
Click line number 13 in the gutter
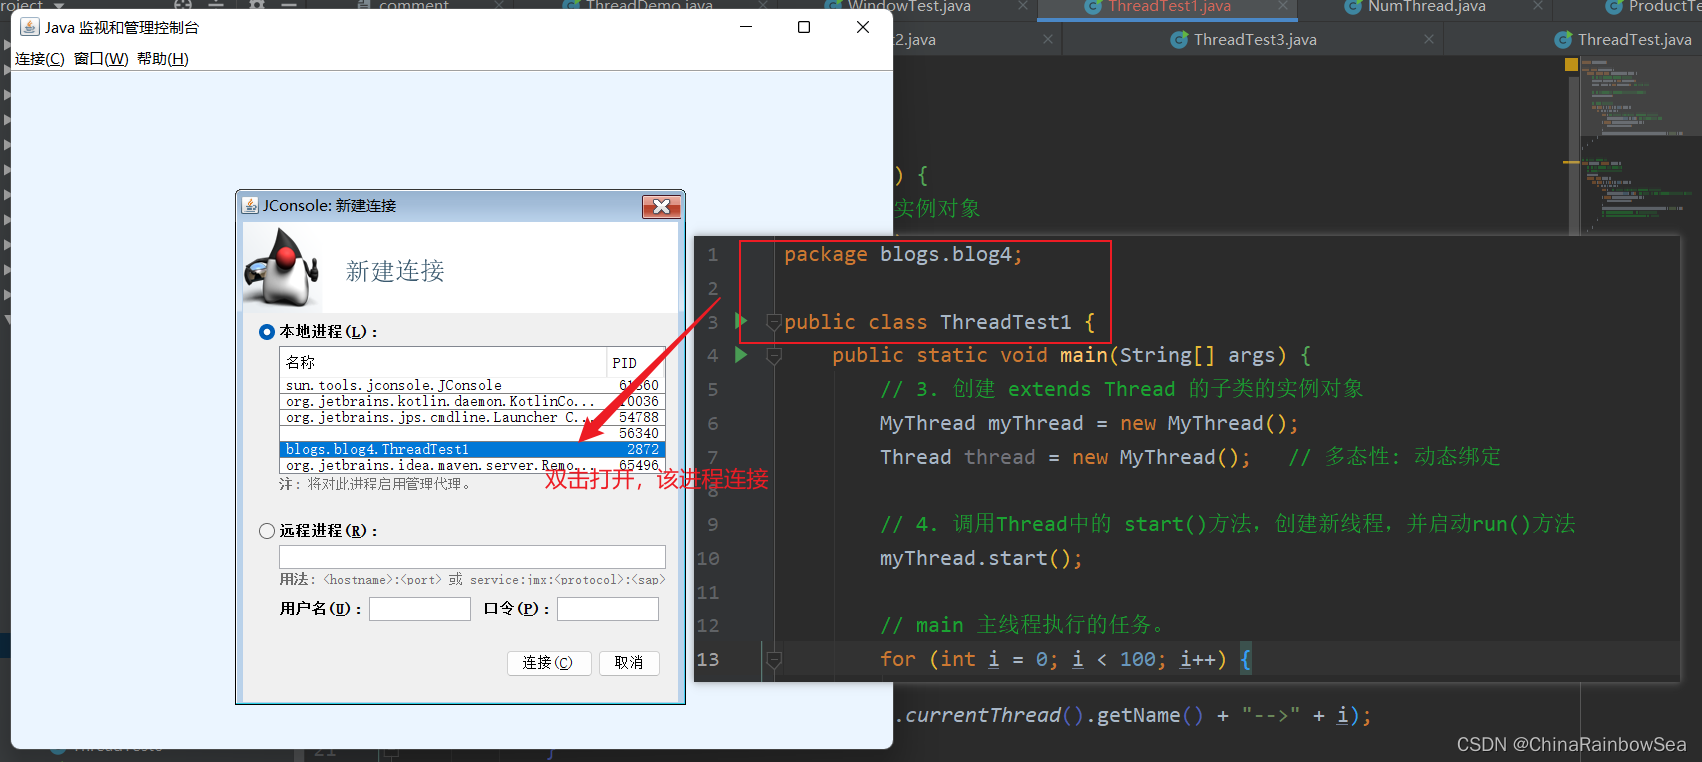[708, 659]
